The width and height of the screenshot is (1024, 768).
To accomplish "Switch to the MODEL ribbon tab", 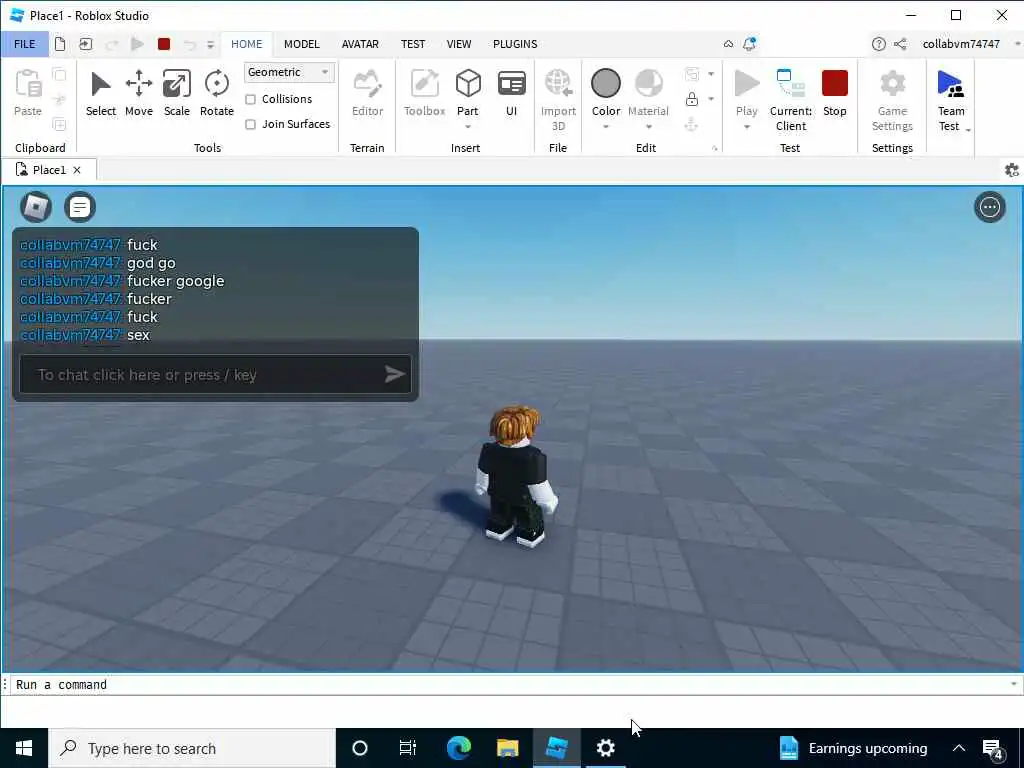I will 302,44.
